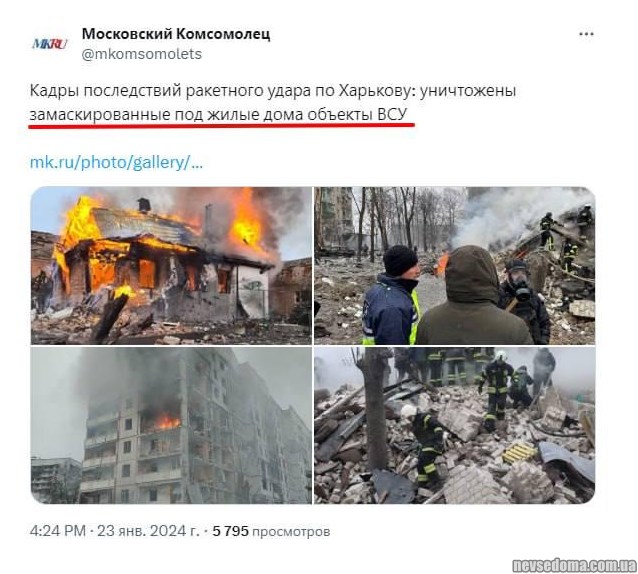Click the first line of tweet text
638x574 pixels.
(273, 91)
